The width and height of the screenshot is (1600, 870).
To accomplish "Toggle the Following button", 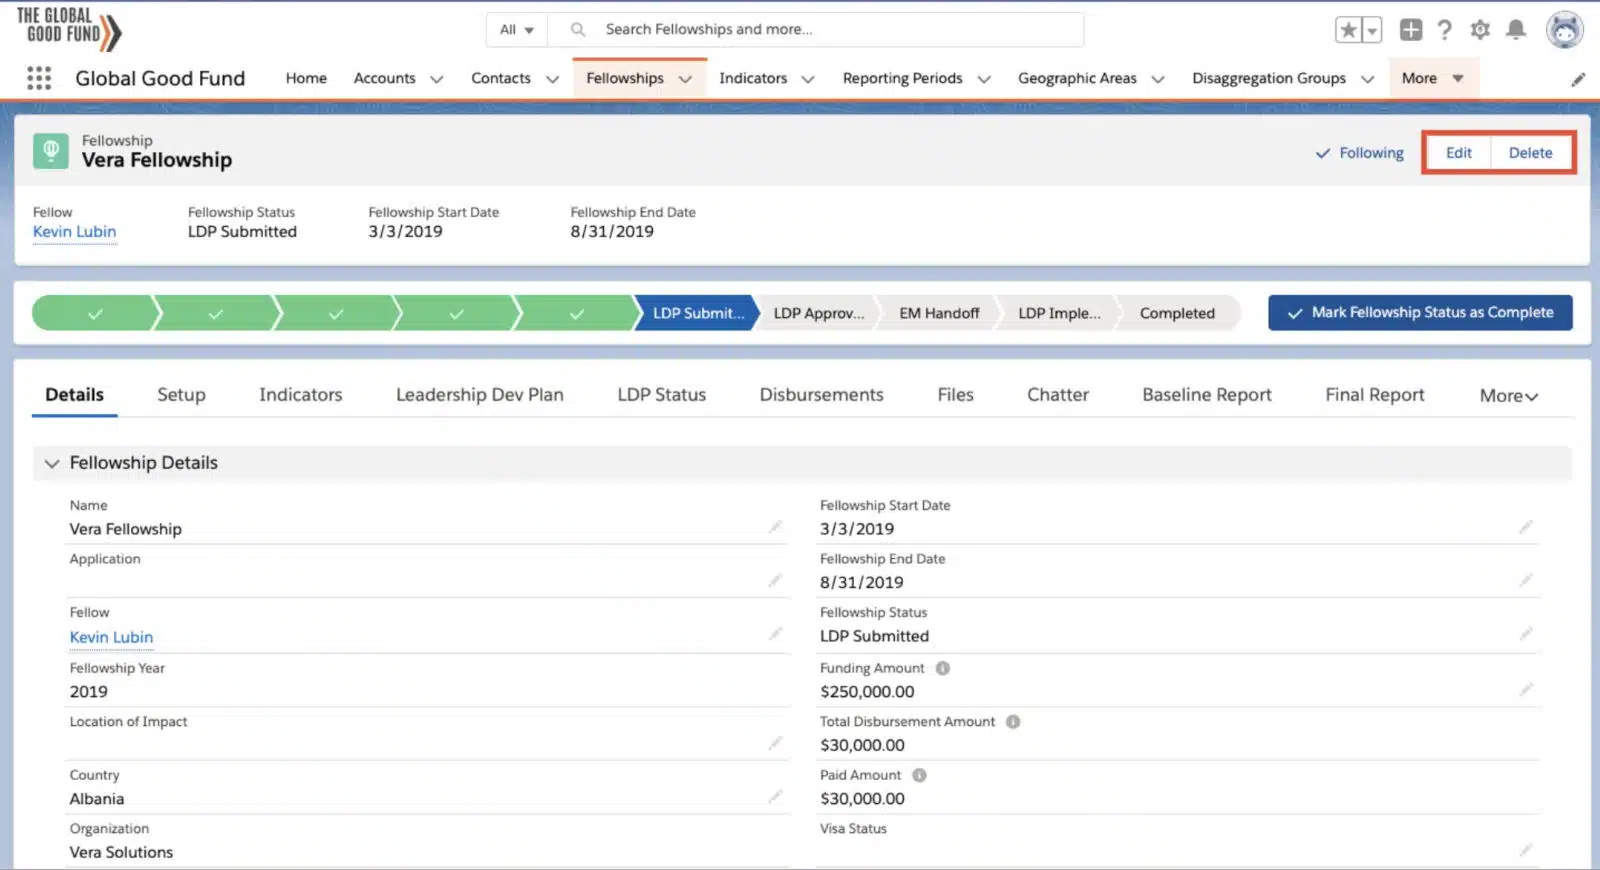I will (x=1360, y=153).
